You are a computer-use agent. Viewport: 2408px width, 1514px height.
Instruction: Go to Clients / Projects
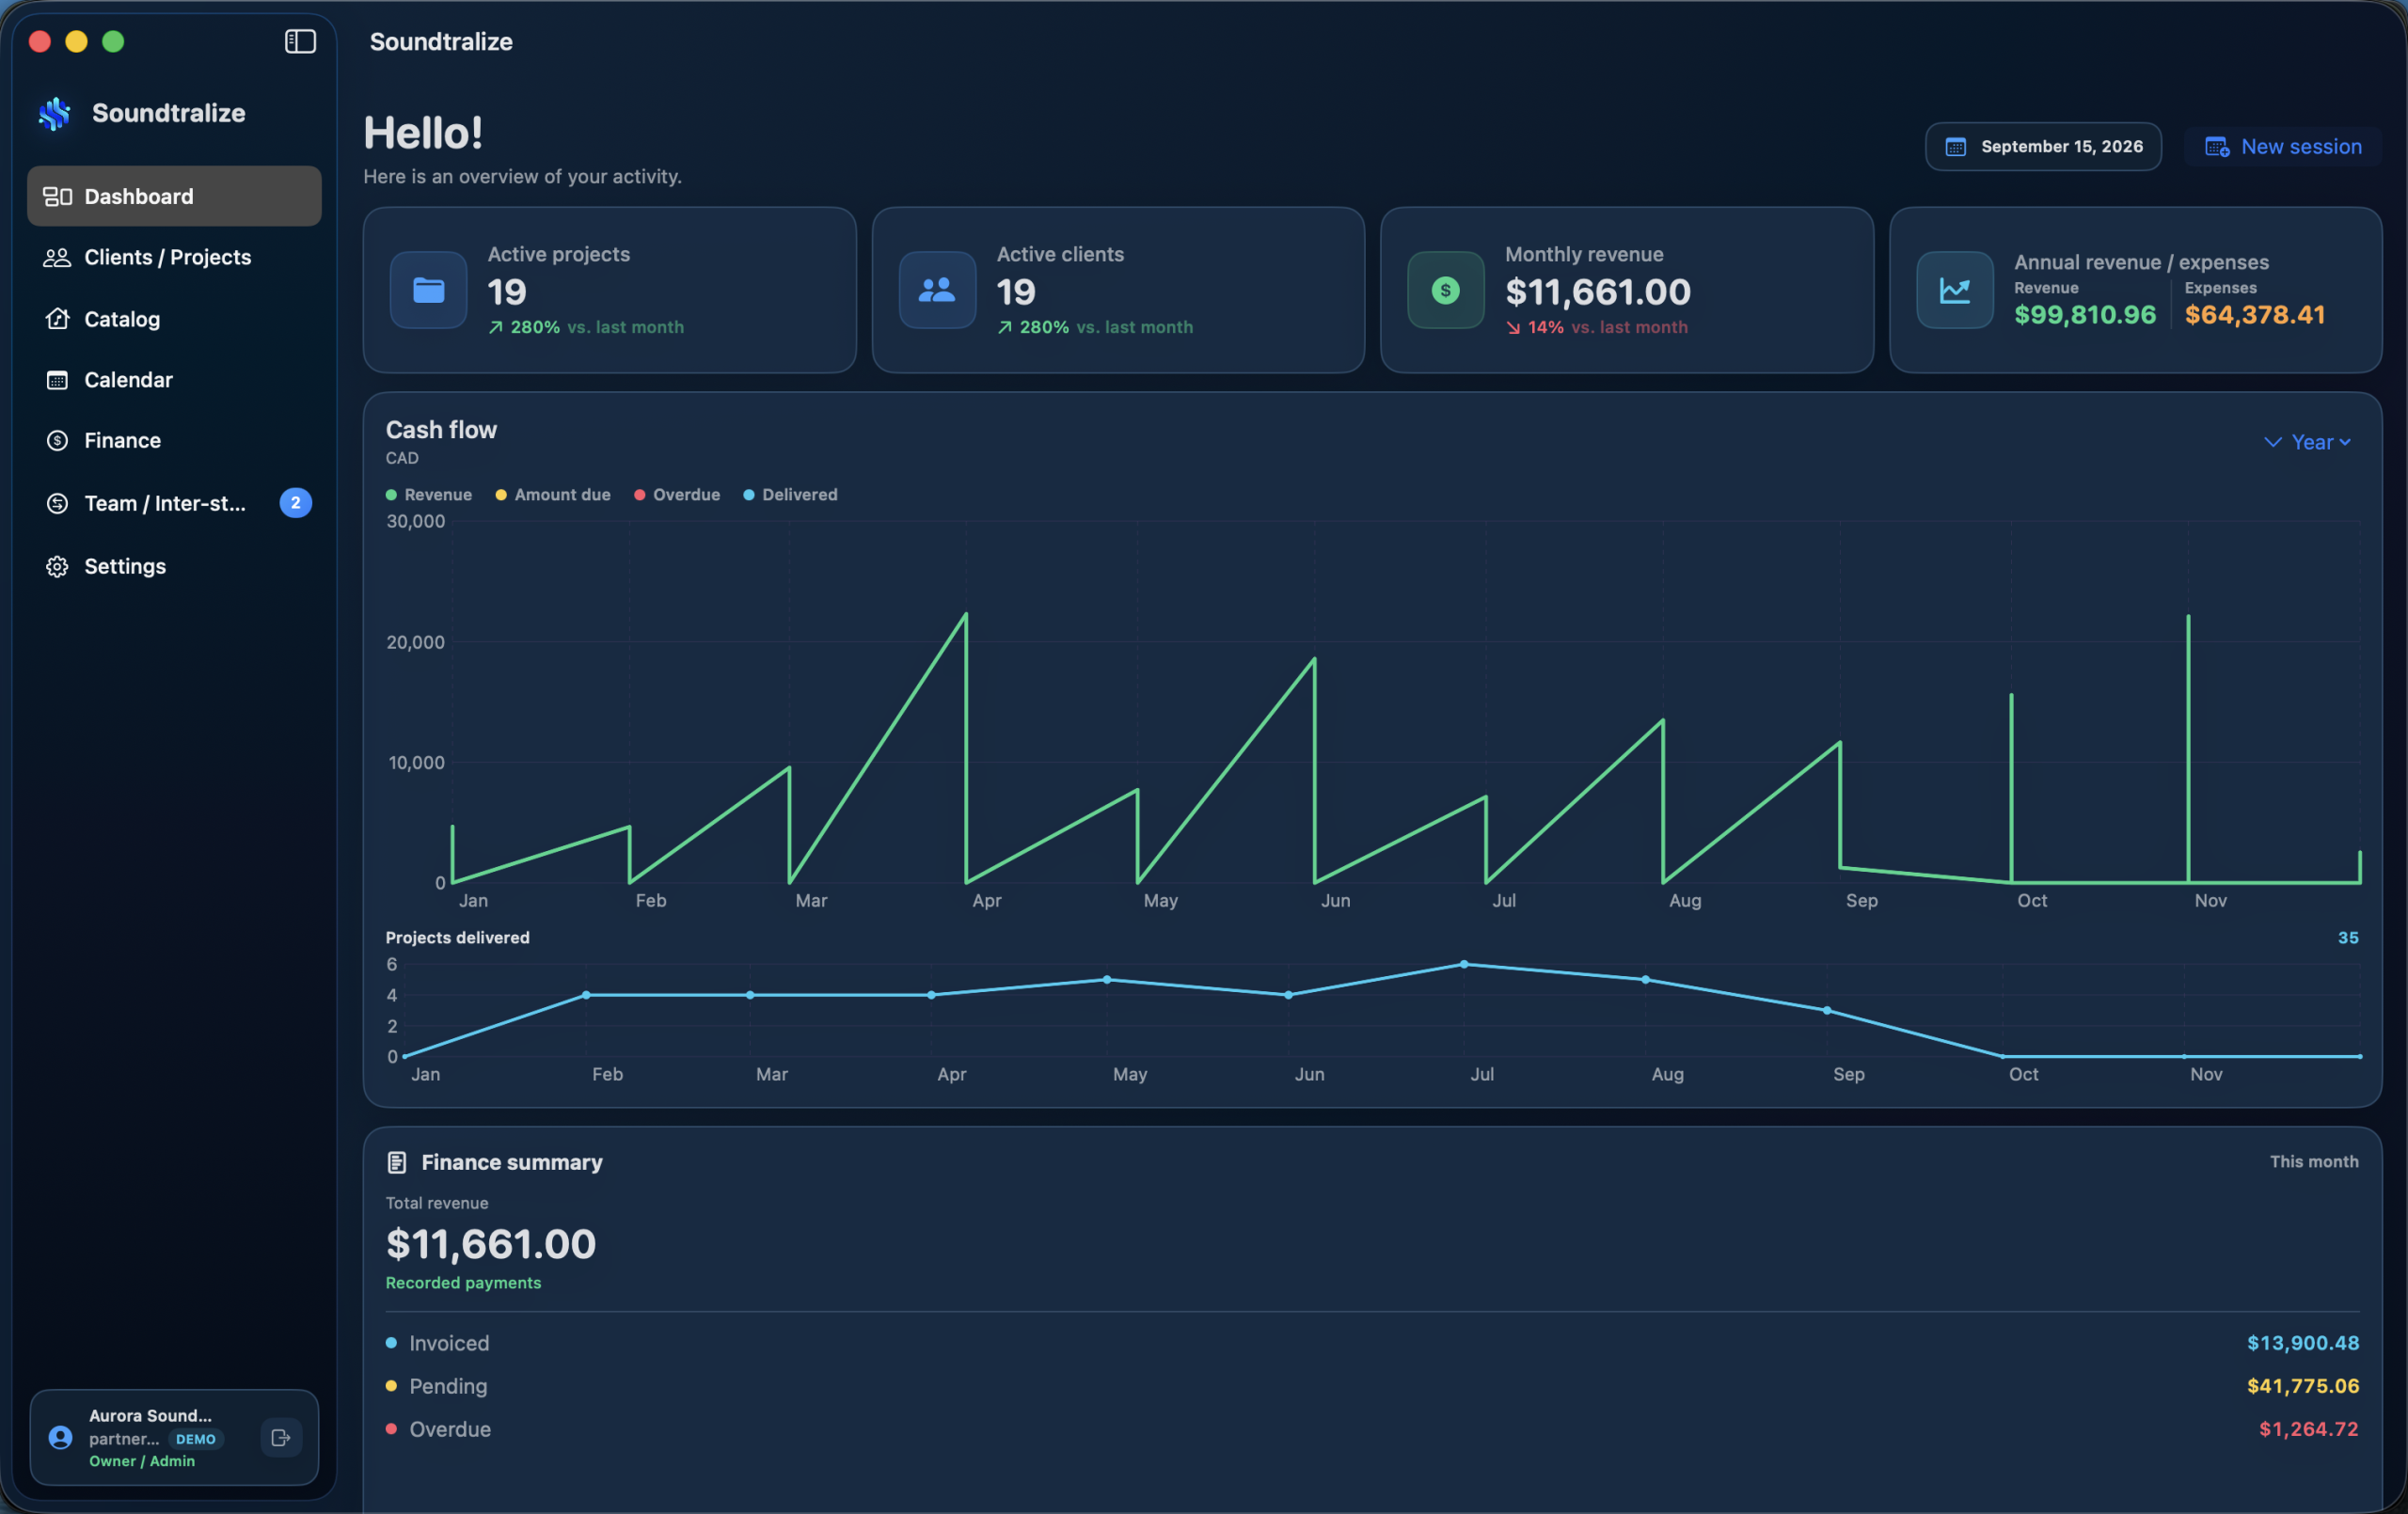[x=174, y=257]
